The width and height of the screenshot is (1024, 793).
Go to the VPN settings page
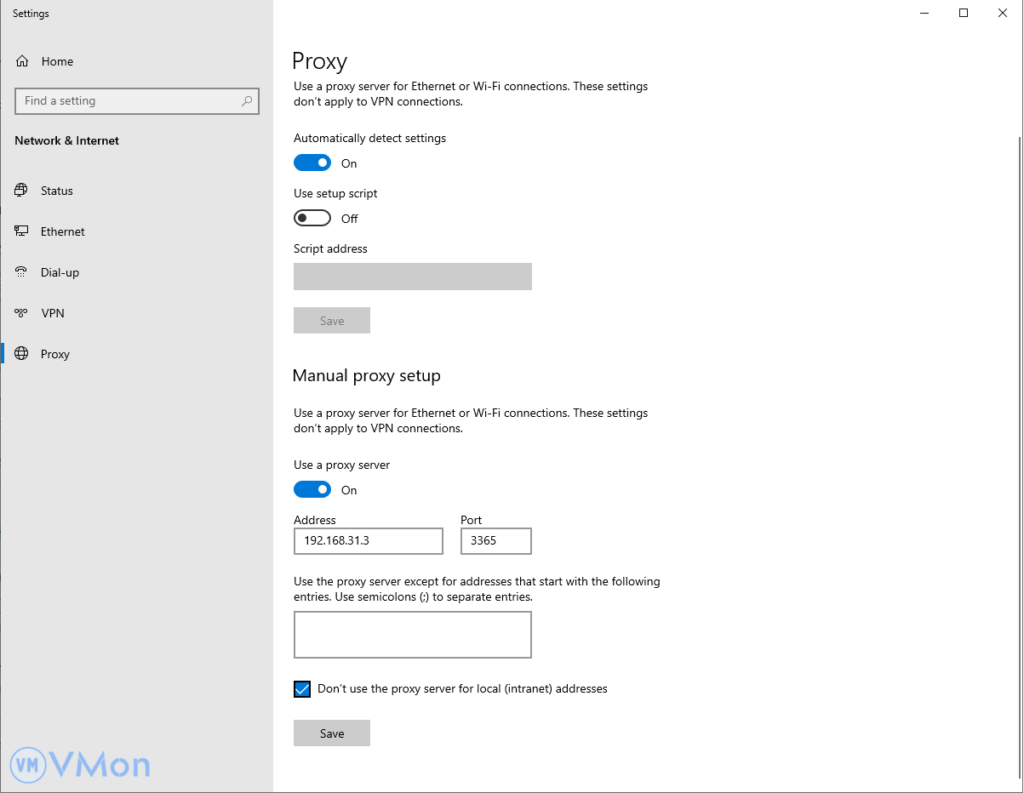53,313
